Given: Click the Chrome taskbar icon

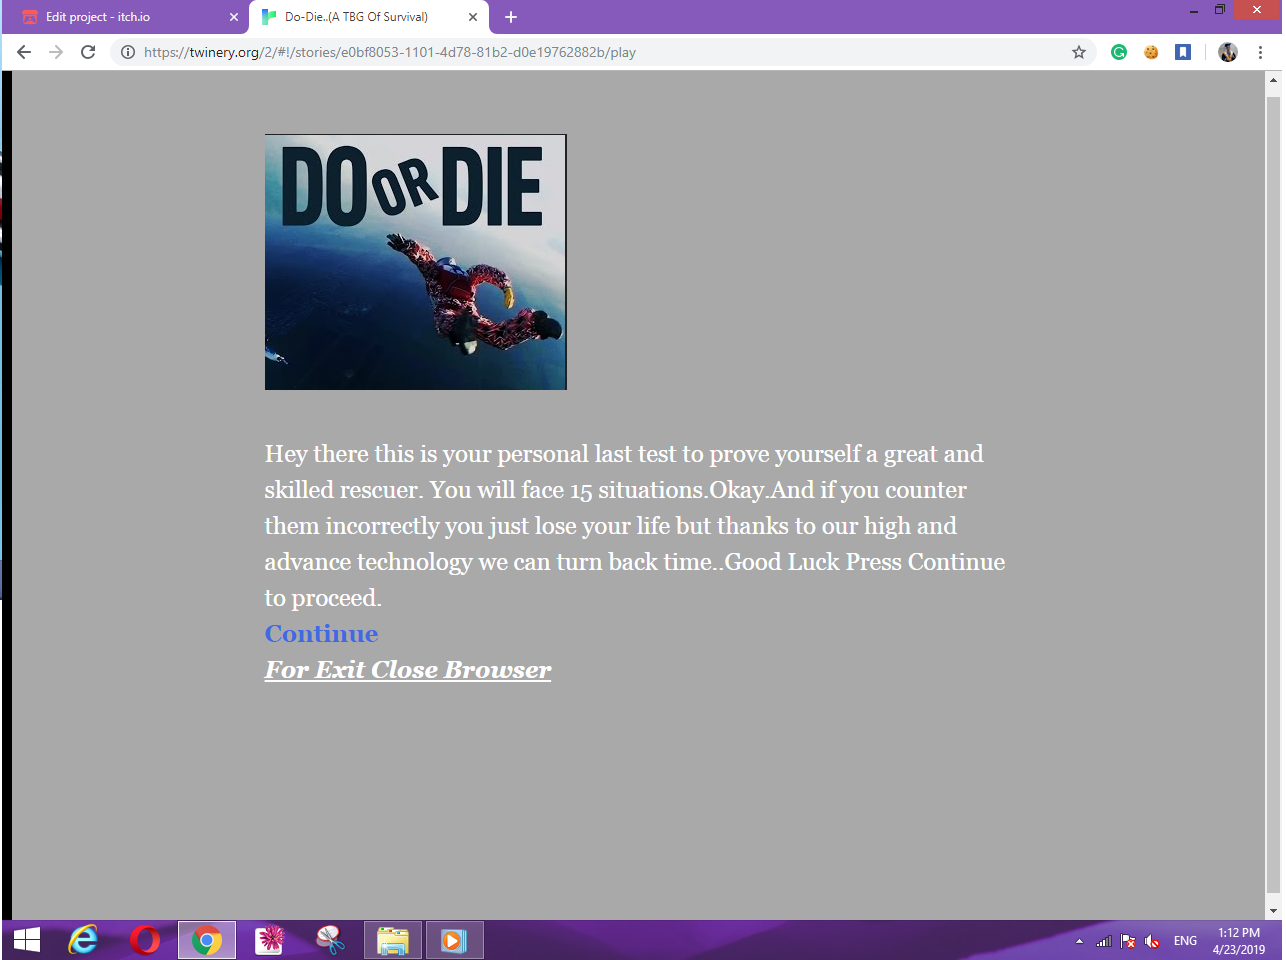Looking at the screenshot, I should 207,940.
